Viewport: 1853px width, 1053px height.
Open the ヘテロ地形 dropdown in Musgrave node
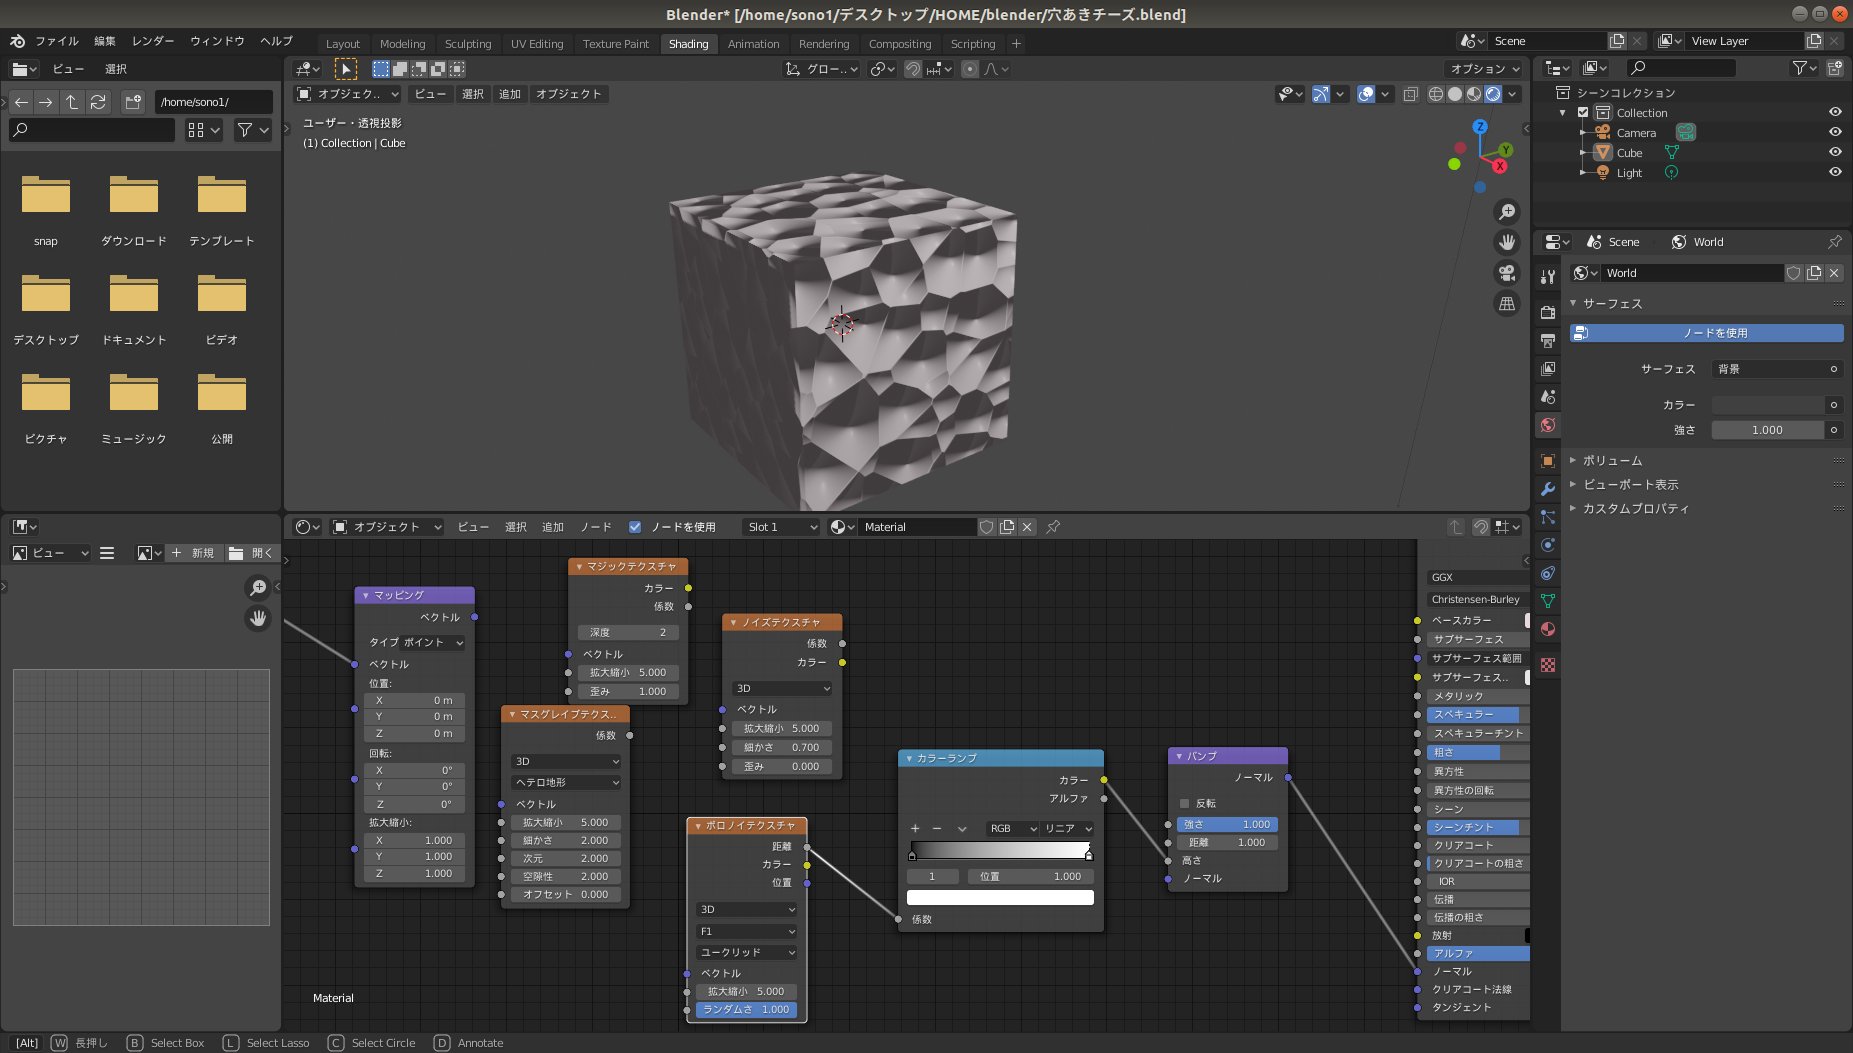(565, 782)
